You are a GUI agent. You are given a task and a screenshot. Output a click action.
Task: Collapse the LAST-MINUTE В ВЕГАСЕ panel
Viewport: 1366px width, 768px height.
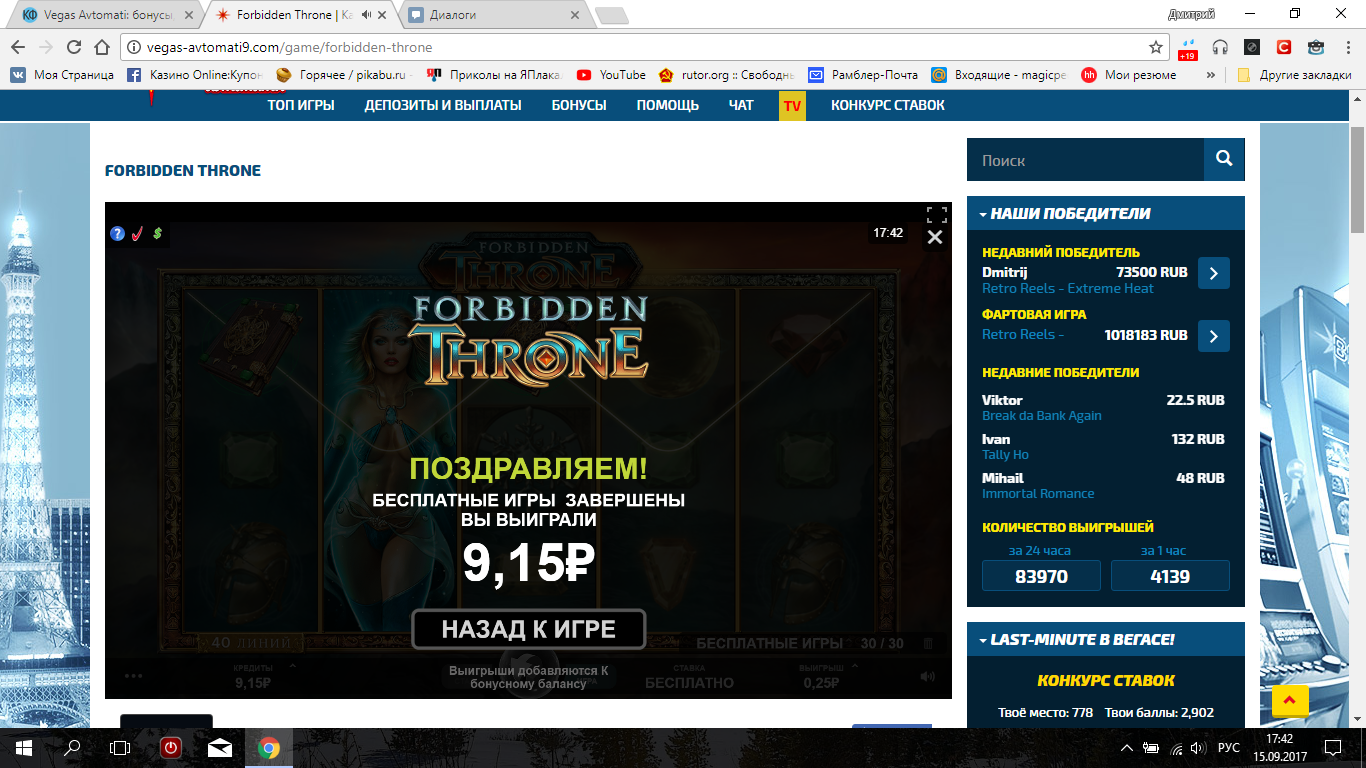(983, 640)
